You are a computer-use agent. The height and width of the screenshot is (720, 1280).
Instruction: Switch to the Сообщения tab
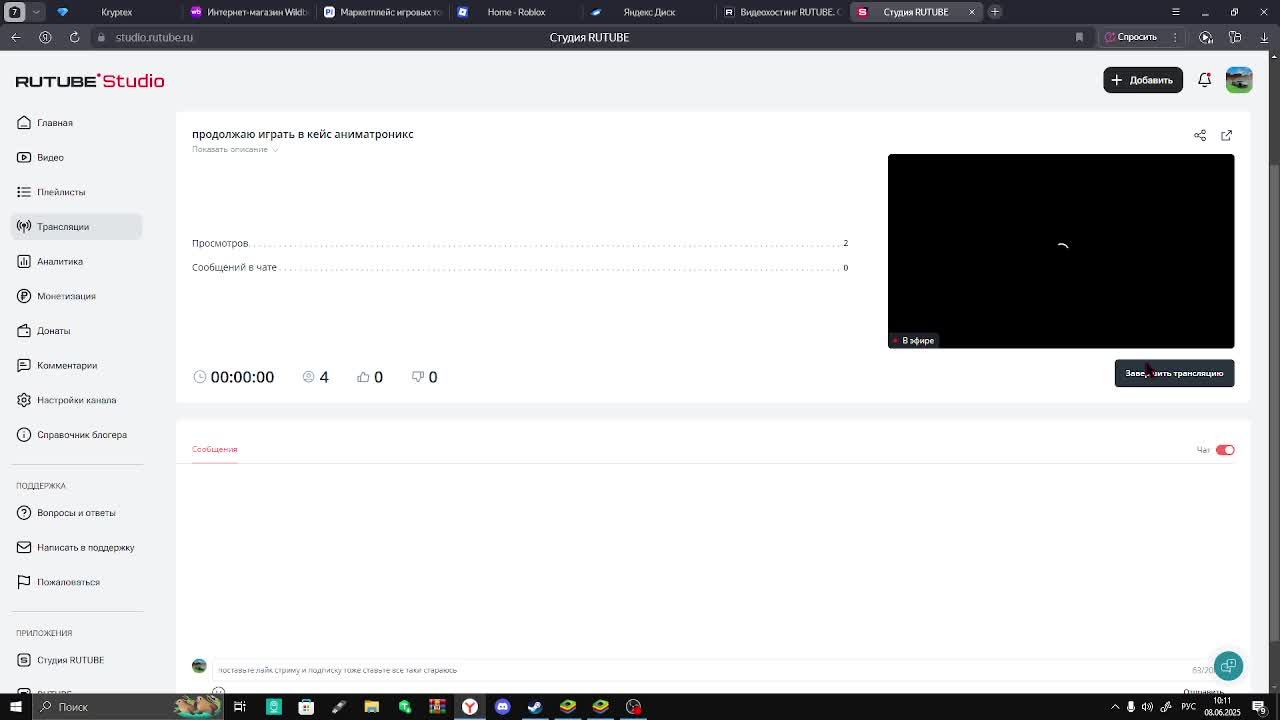(x=215, y=449)
